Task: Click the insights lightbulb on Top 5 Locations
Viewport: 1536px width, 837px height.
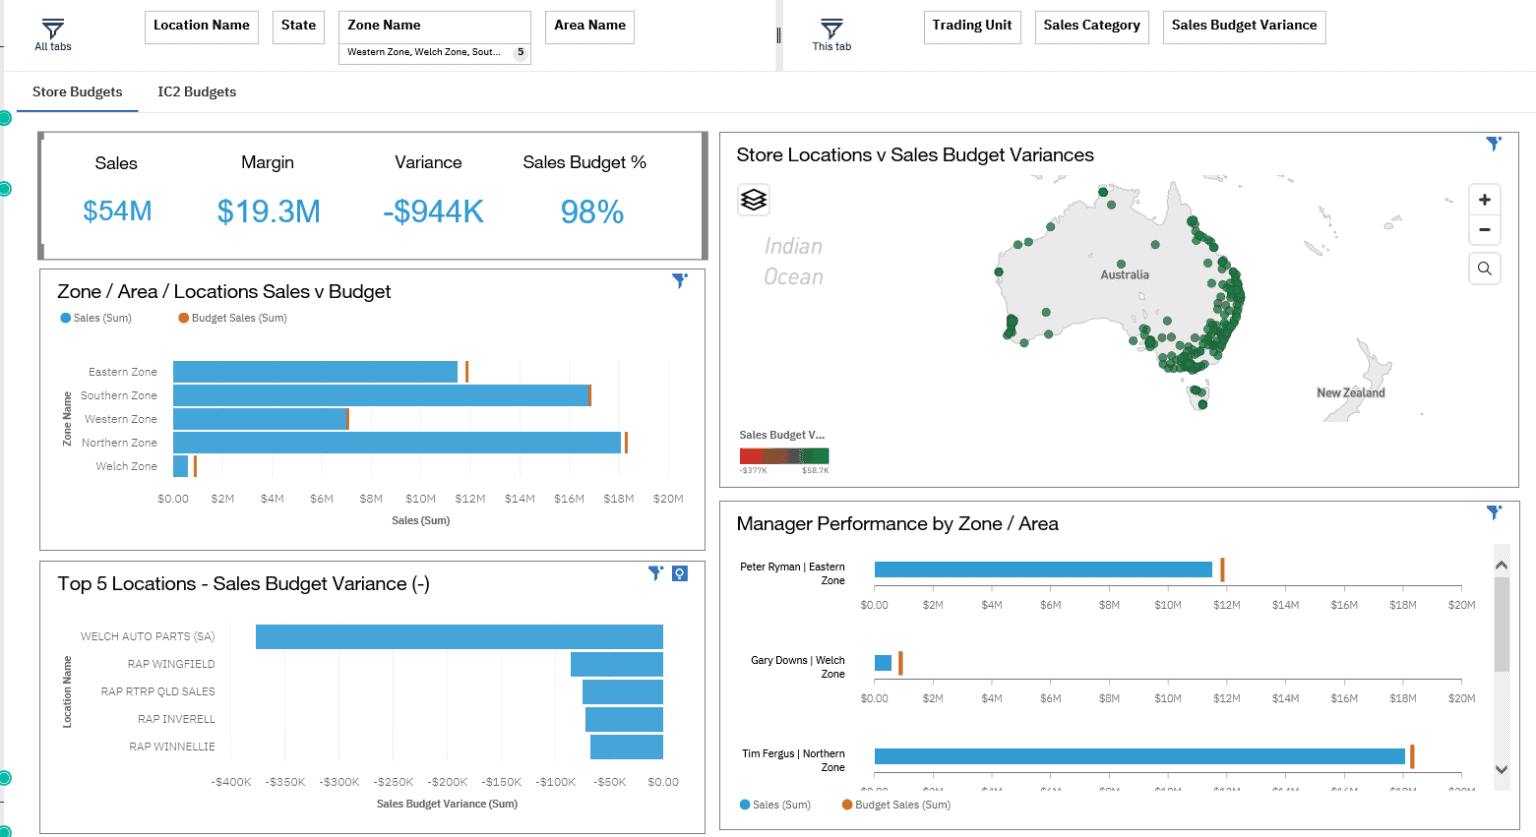Action: point(680,573)
